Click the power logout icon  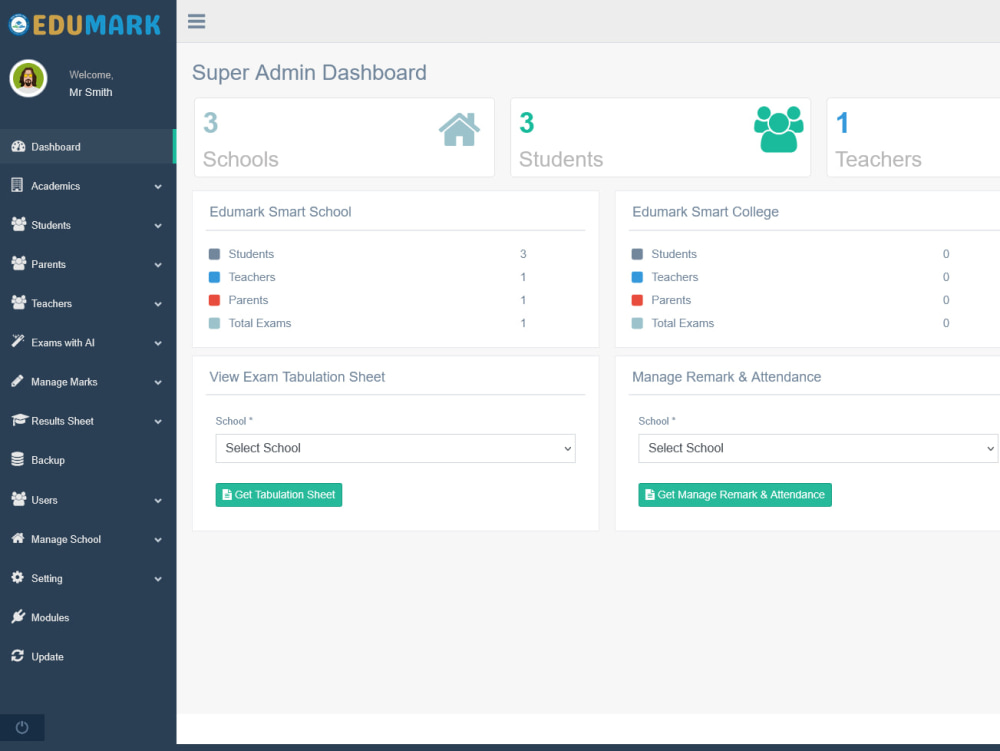[x=22, y=727]
